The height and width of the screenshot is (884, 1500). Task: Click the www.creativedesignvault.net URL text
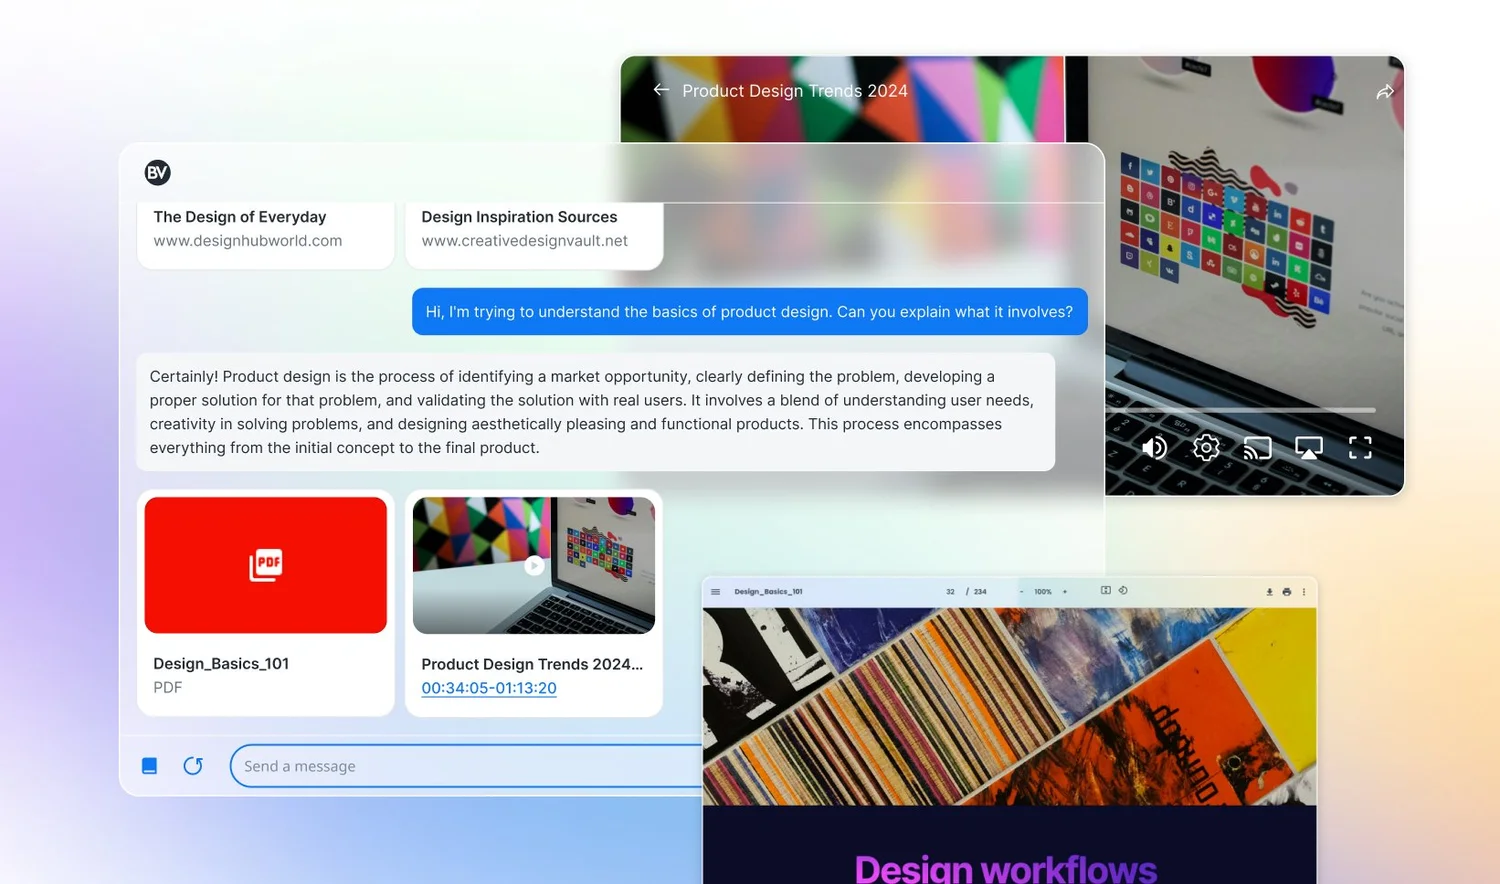[x=525, y=241]
